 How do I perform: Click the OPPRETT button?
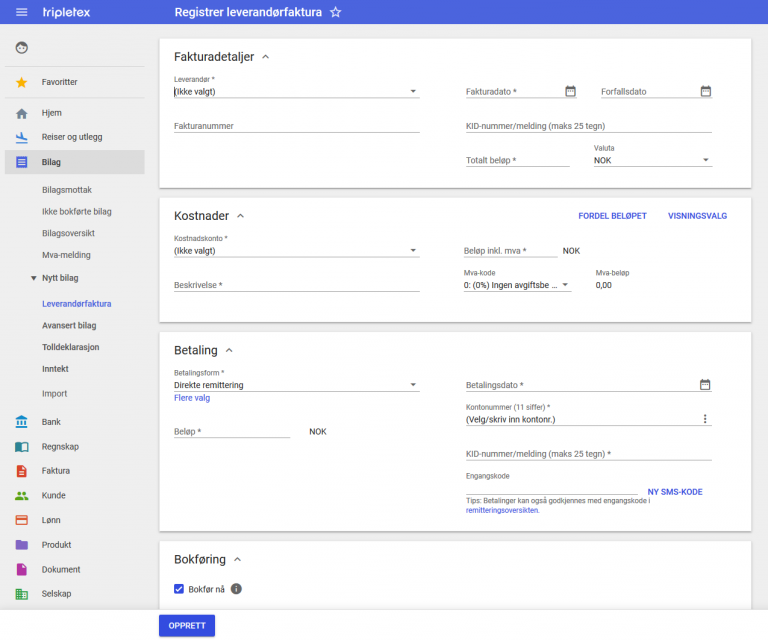(186, 625)
